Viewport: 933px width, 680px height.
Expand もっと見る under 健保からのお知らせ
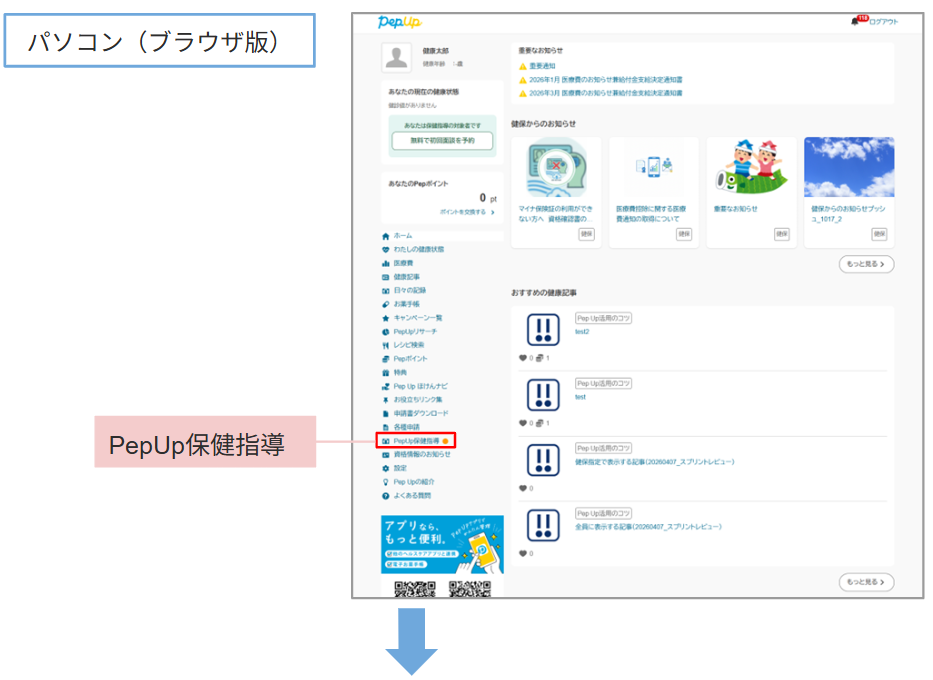click(866, 264)
